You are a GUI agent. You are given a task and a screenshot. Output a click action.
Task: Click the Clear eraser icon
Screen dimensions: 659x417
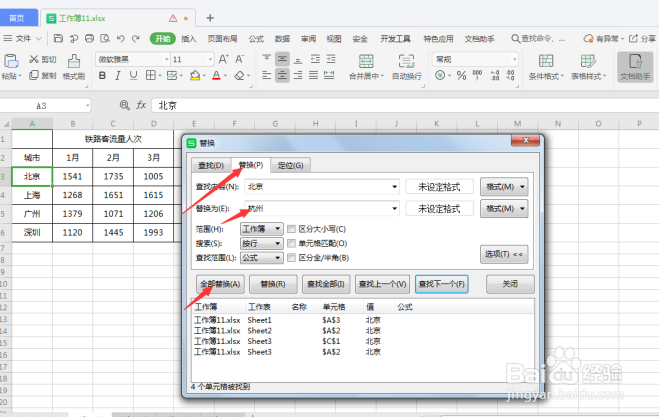239,76
